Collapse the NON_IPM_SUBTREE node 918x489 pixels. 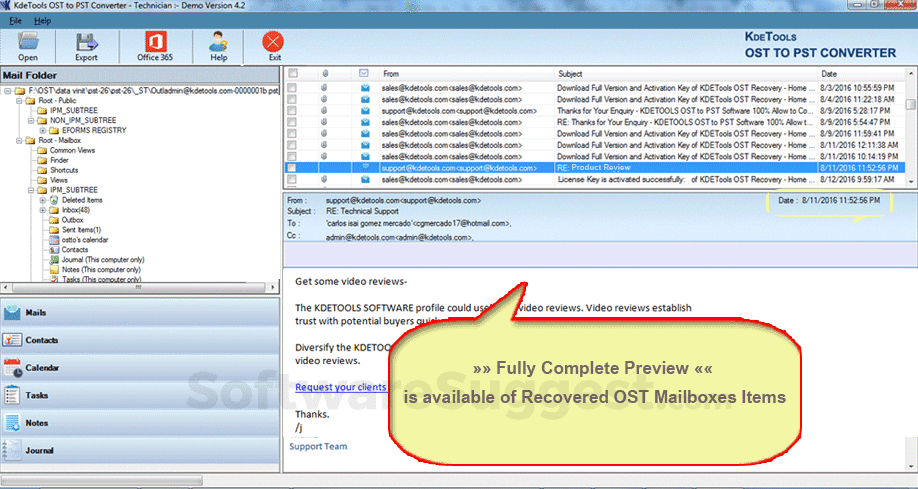pos(30,121)
